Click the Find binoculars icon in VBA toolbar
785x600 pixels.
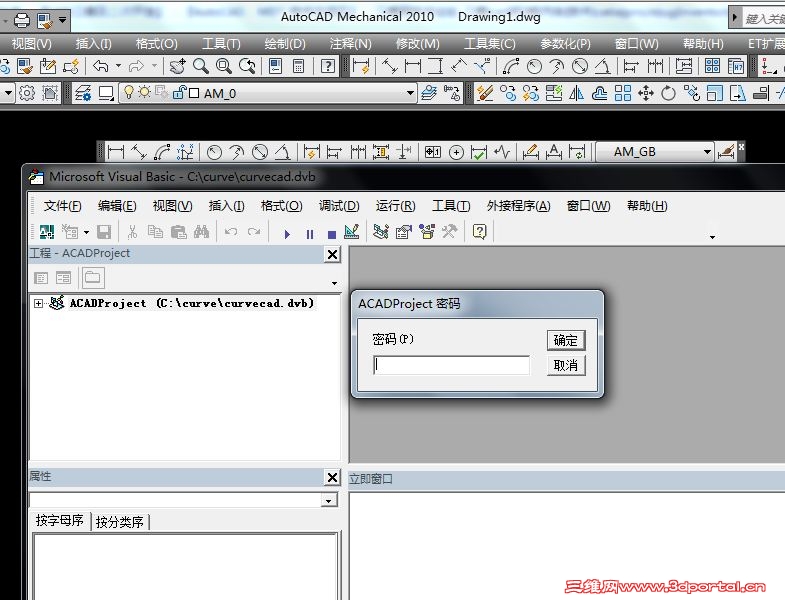point(201,232)
